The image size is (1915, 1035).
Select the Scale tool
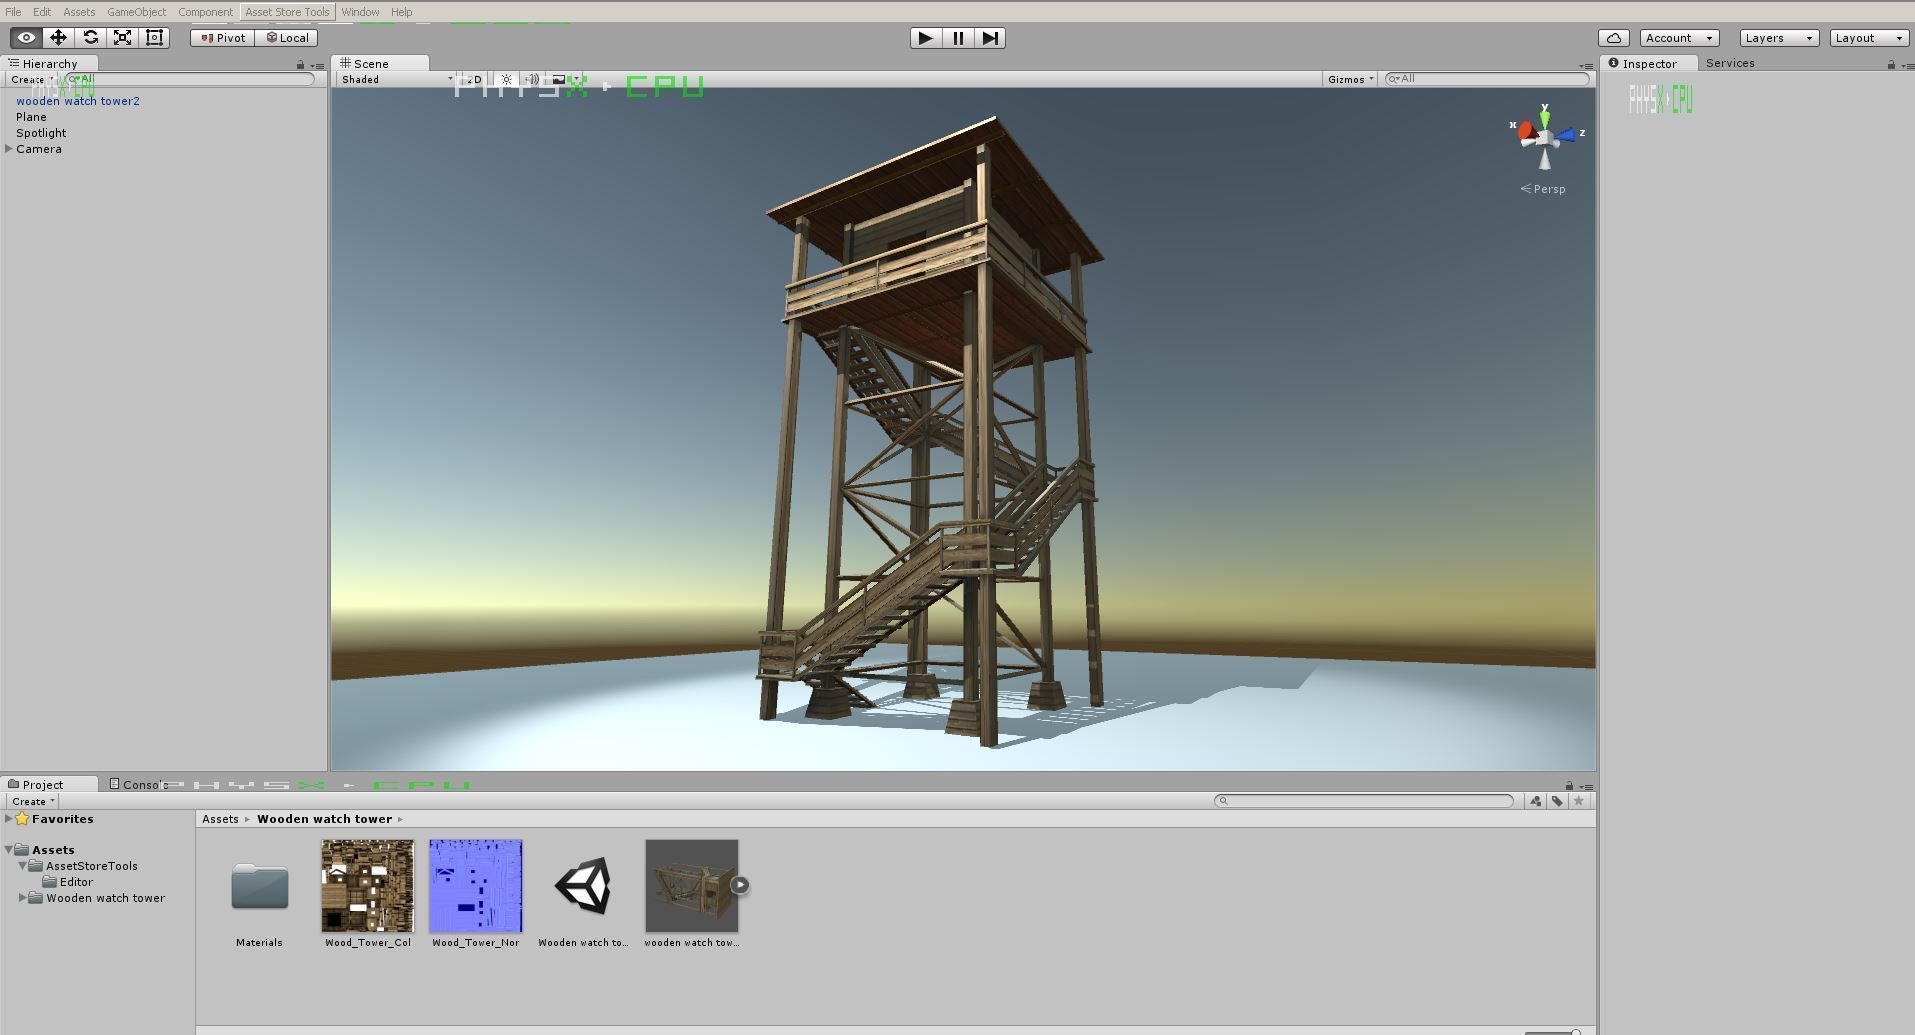122,38
